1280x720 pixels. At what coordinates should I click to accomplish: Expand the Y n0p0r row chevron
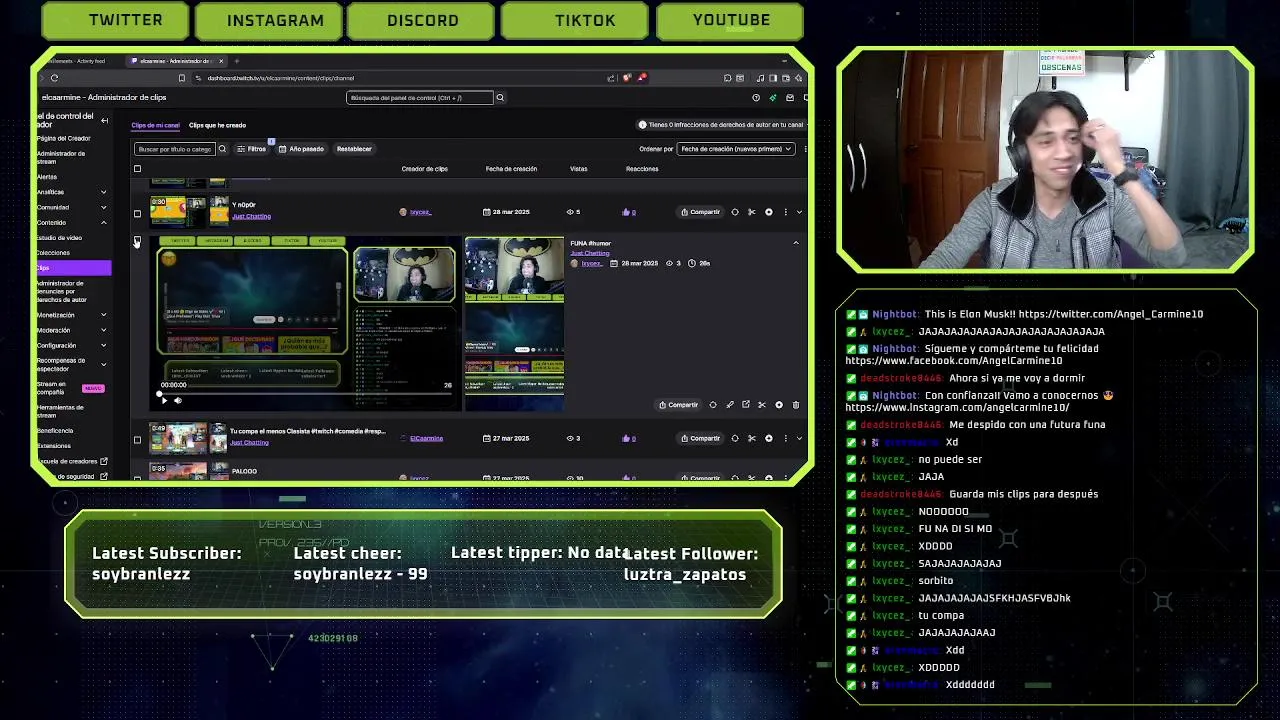click(x=798, y=212)
